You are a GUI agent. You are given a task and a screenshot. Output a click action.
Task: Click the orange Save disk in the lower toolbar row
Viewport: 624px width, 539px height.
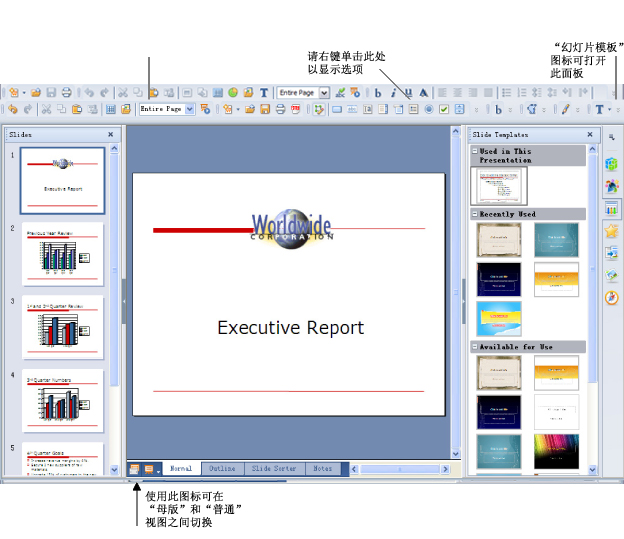[265, 109]
